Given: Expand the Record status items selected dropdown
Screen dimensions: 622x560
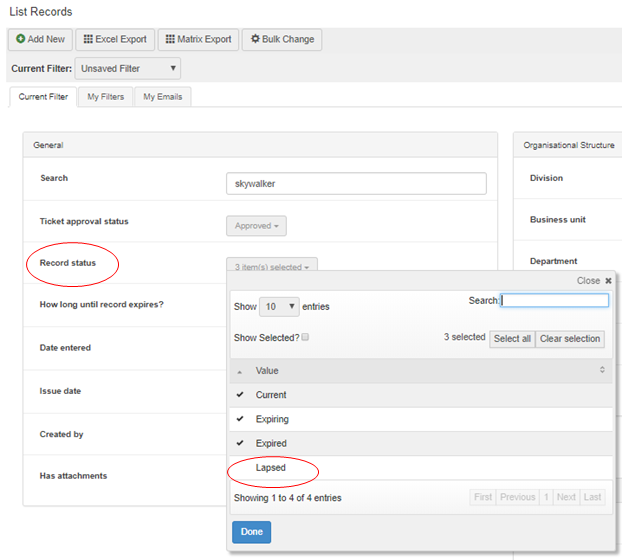Looking at the screenshot, I should coord(272,266).
